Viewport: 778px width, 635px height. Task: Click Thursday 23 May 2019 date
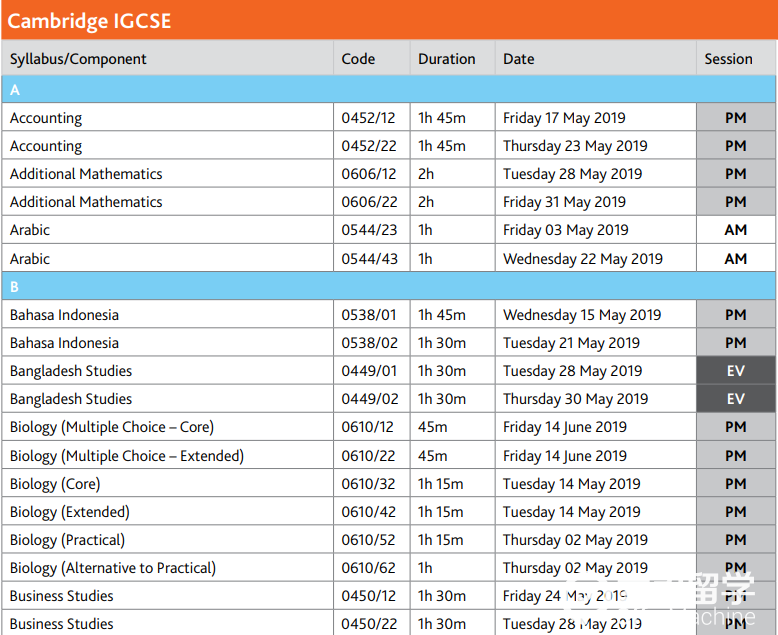pos(575,146)
